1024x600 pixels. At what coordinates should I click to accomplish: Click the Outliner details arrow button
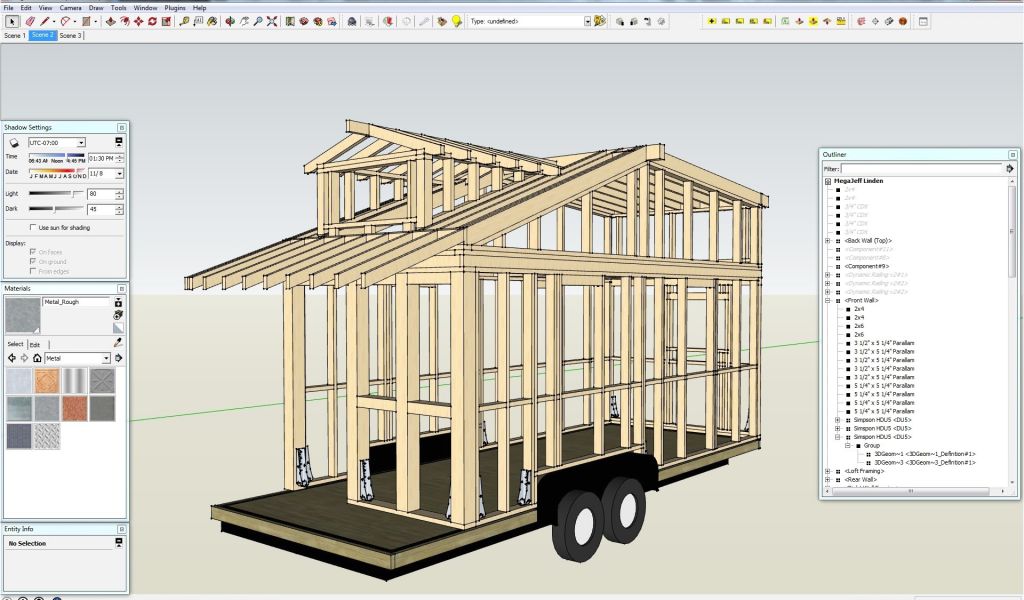click(x=1010, y=169)
